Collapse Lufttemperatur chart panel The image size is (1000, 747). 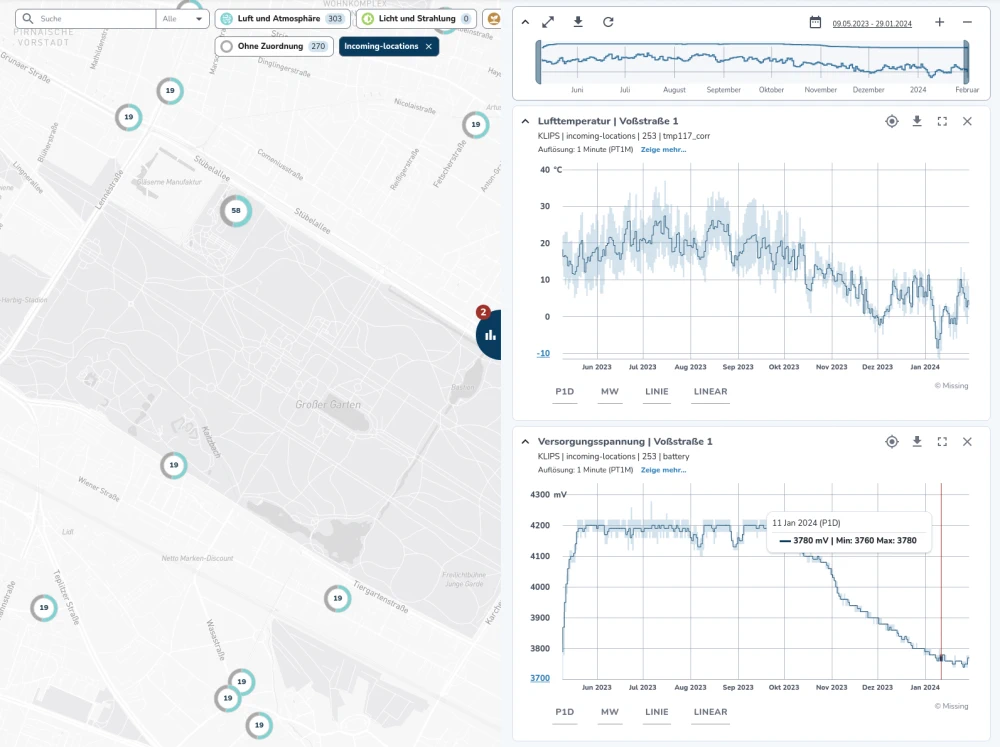click(525, 121)
